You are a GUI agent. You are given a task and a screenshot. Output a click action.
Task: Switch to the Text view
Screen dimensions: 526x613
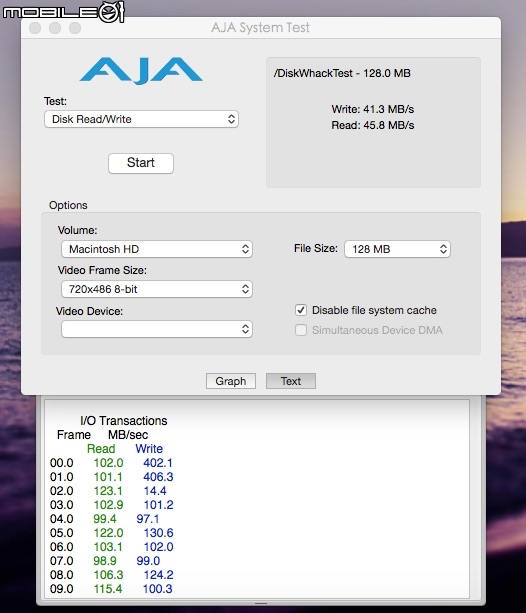[291, 381]
